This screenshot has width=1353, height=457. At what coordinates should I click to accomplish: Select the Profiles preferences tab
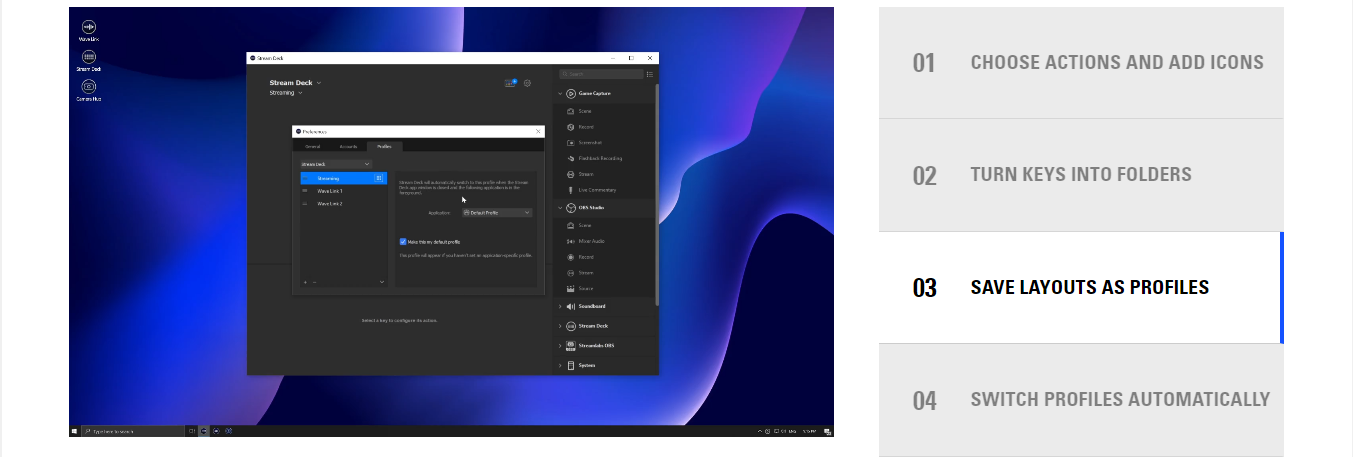click(384, 146)
